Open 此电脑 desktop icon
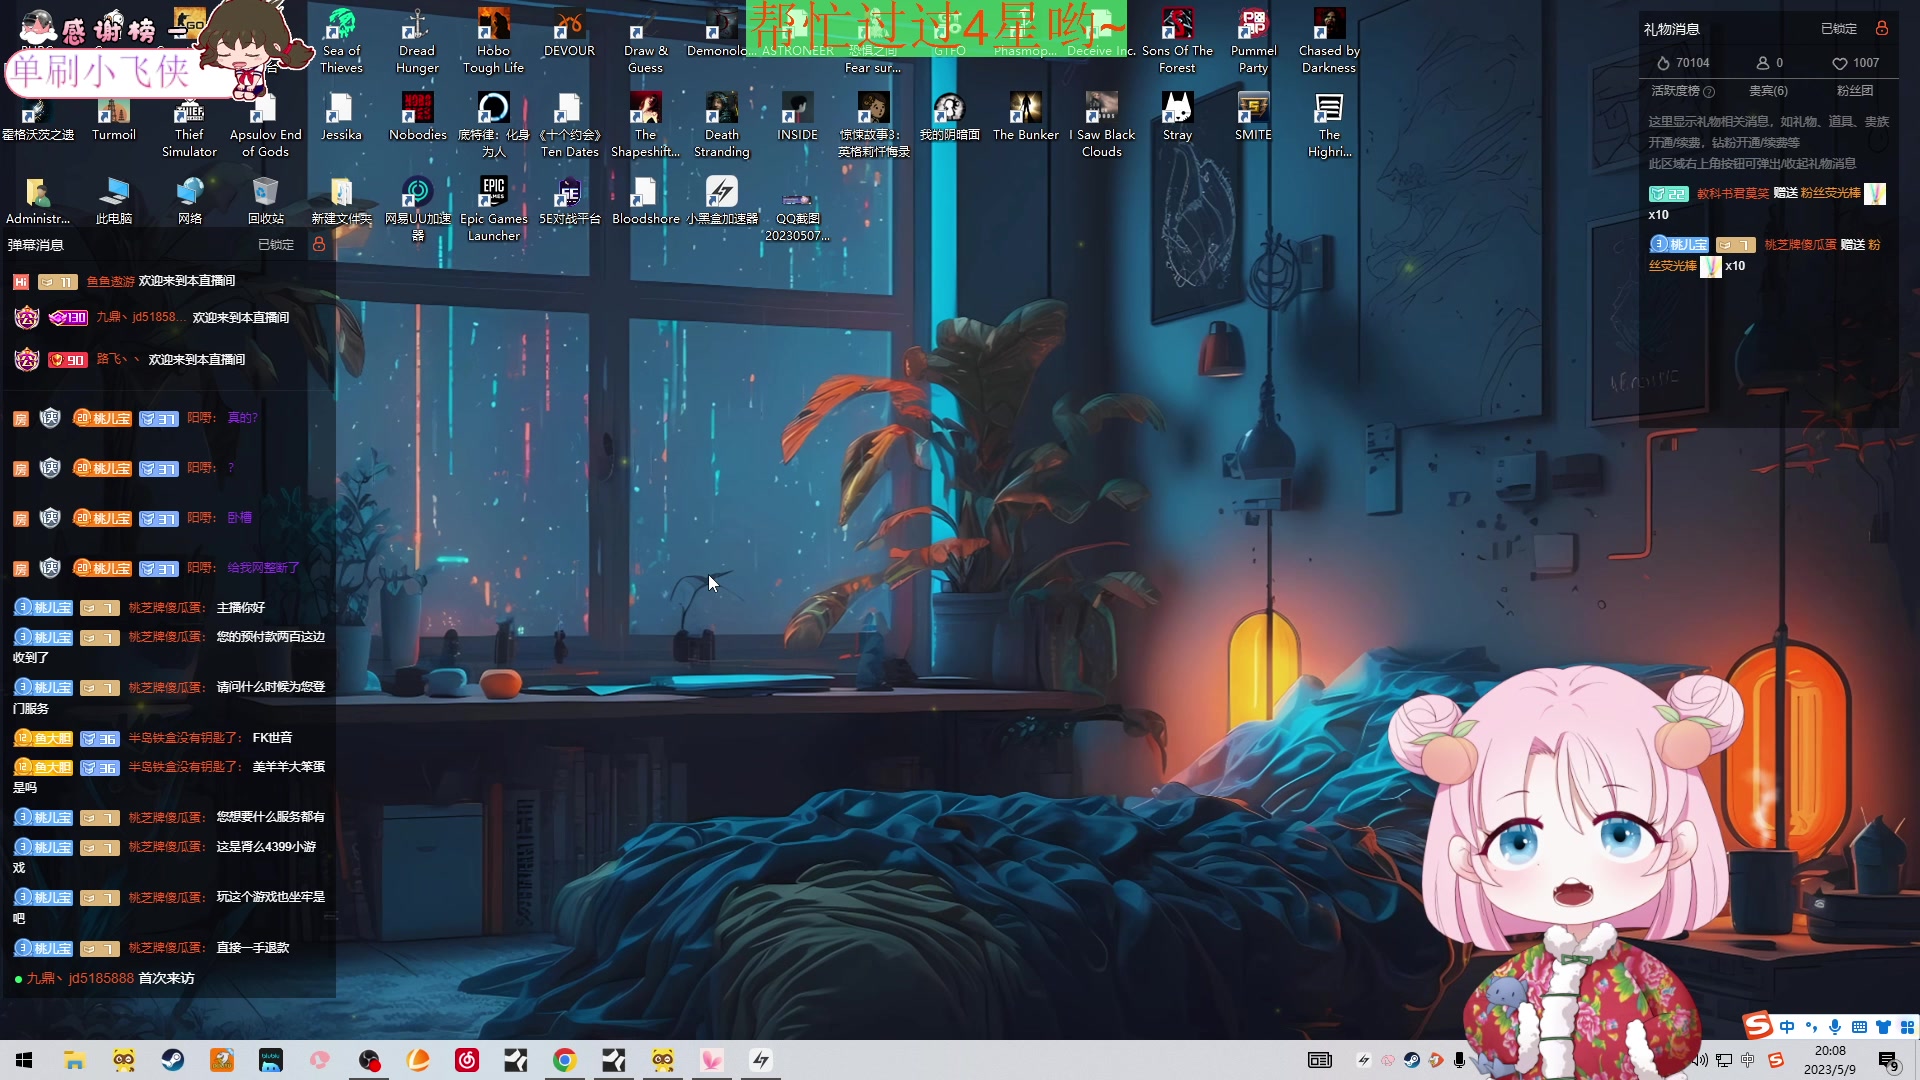The width and height of the screenshot is (1920, 1080). [x=113, y=201]
